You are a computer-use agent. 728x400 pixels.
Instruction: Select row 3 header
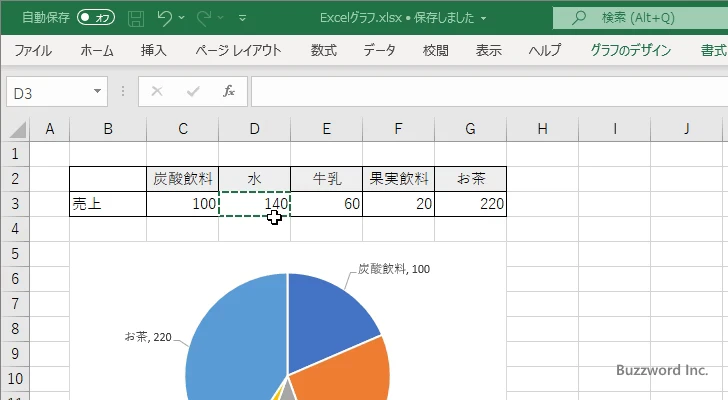[15, 204]
